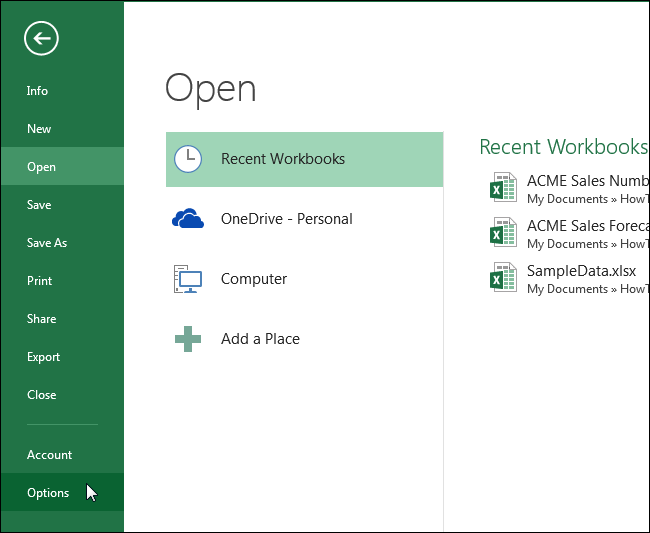Select the Computer location
The image size is (650, 533).
click(304, 279)
